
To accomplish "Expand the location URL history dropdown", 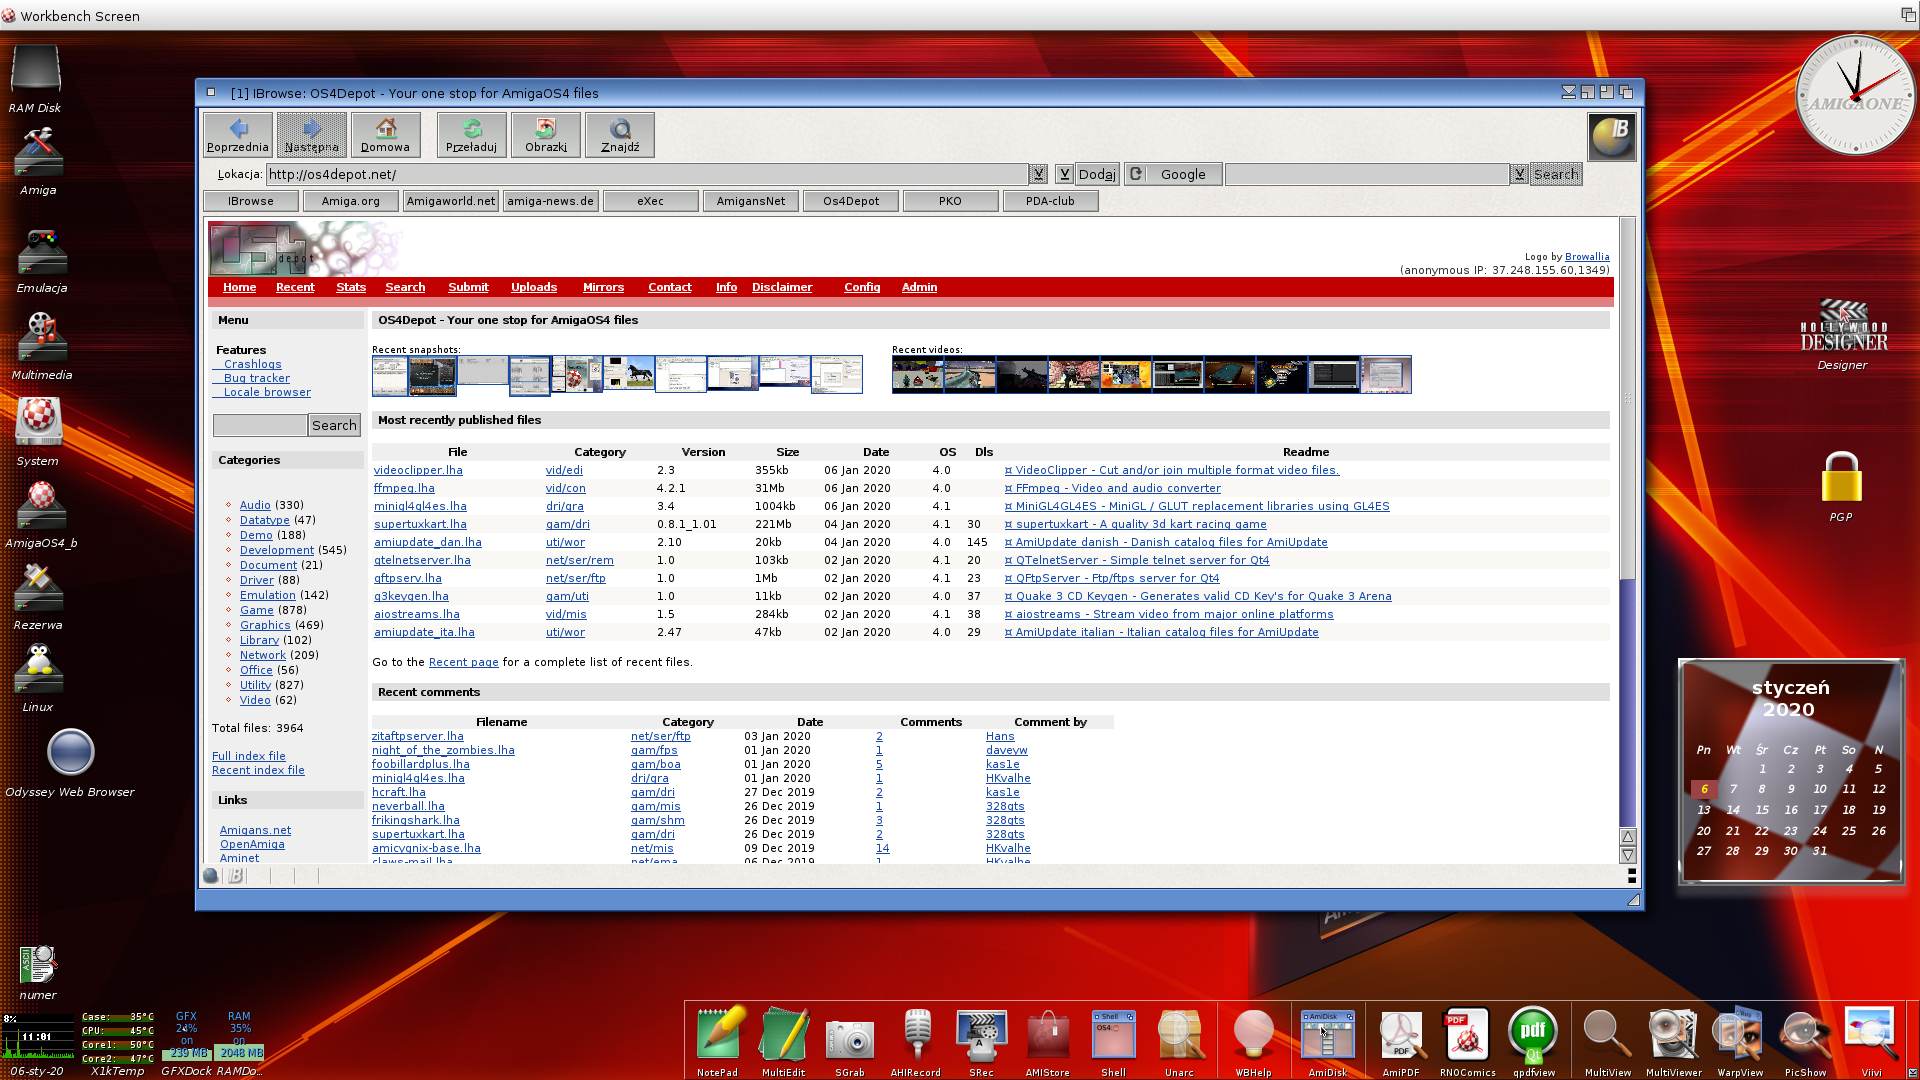I will (x=1039, y=174).
